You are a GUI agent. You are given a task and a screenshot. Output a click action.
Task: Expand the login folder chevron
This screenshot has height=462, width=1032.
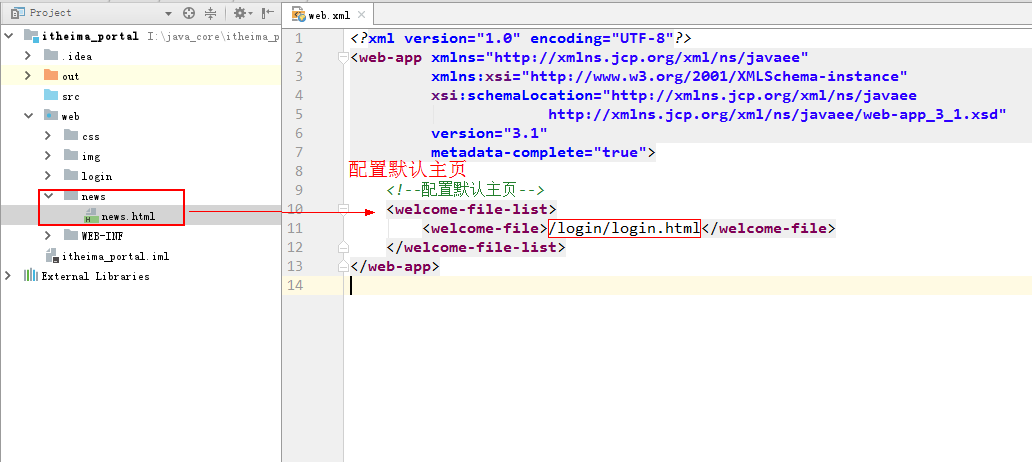click(48, 176)
